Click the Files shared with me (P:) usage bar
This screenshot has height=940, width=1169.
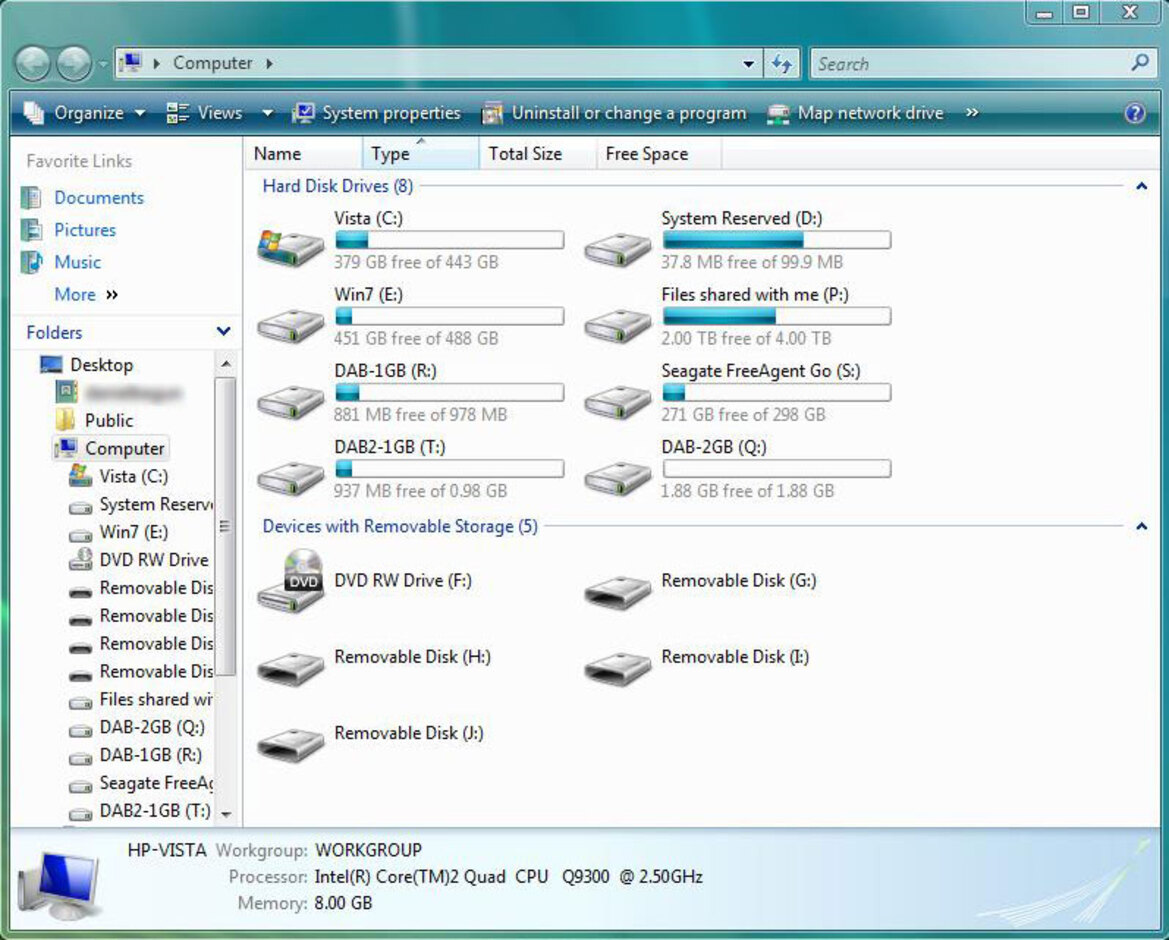pyautogui.click(x=776, y=316)
